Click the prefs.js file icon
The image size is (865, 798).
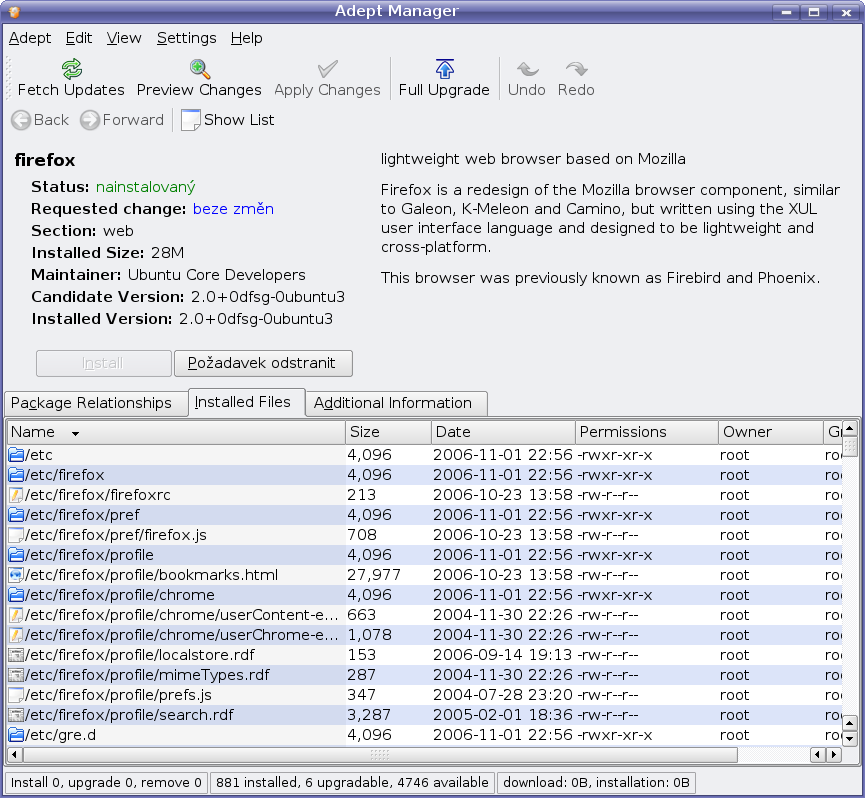tap(16, 695)
